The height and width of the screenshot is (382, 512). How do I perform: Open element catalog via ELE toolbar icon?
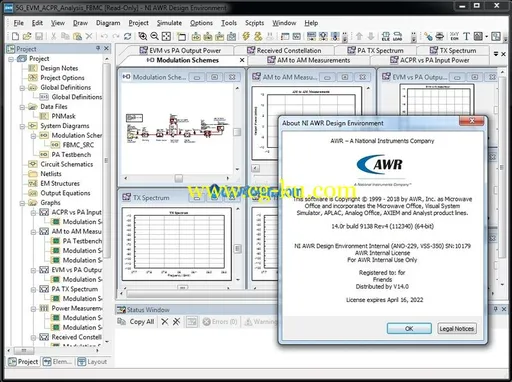tap(386, 36)
